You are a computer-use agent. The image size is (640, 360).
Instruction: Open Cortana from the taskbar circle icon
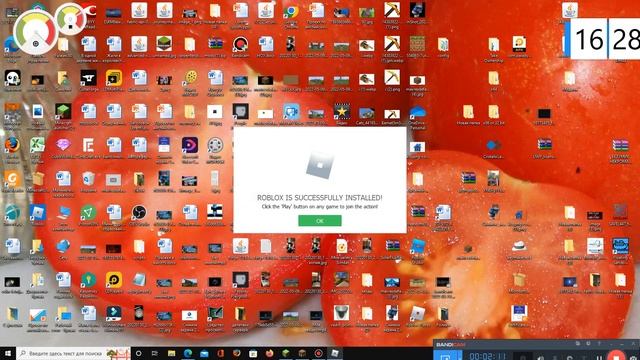point(138,353)
